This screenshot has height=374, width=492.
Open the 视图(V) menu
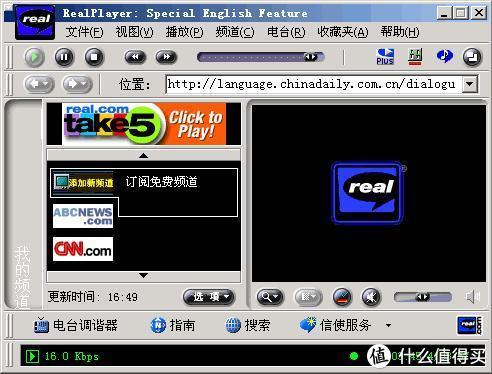coord(134,32)
